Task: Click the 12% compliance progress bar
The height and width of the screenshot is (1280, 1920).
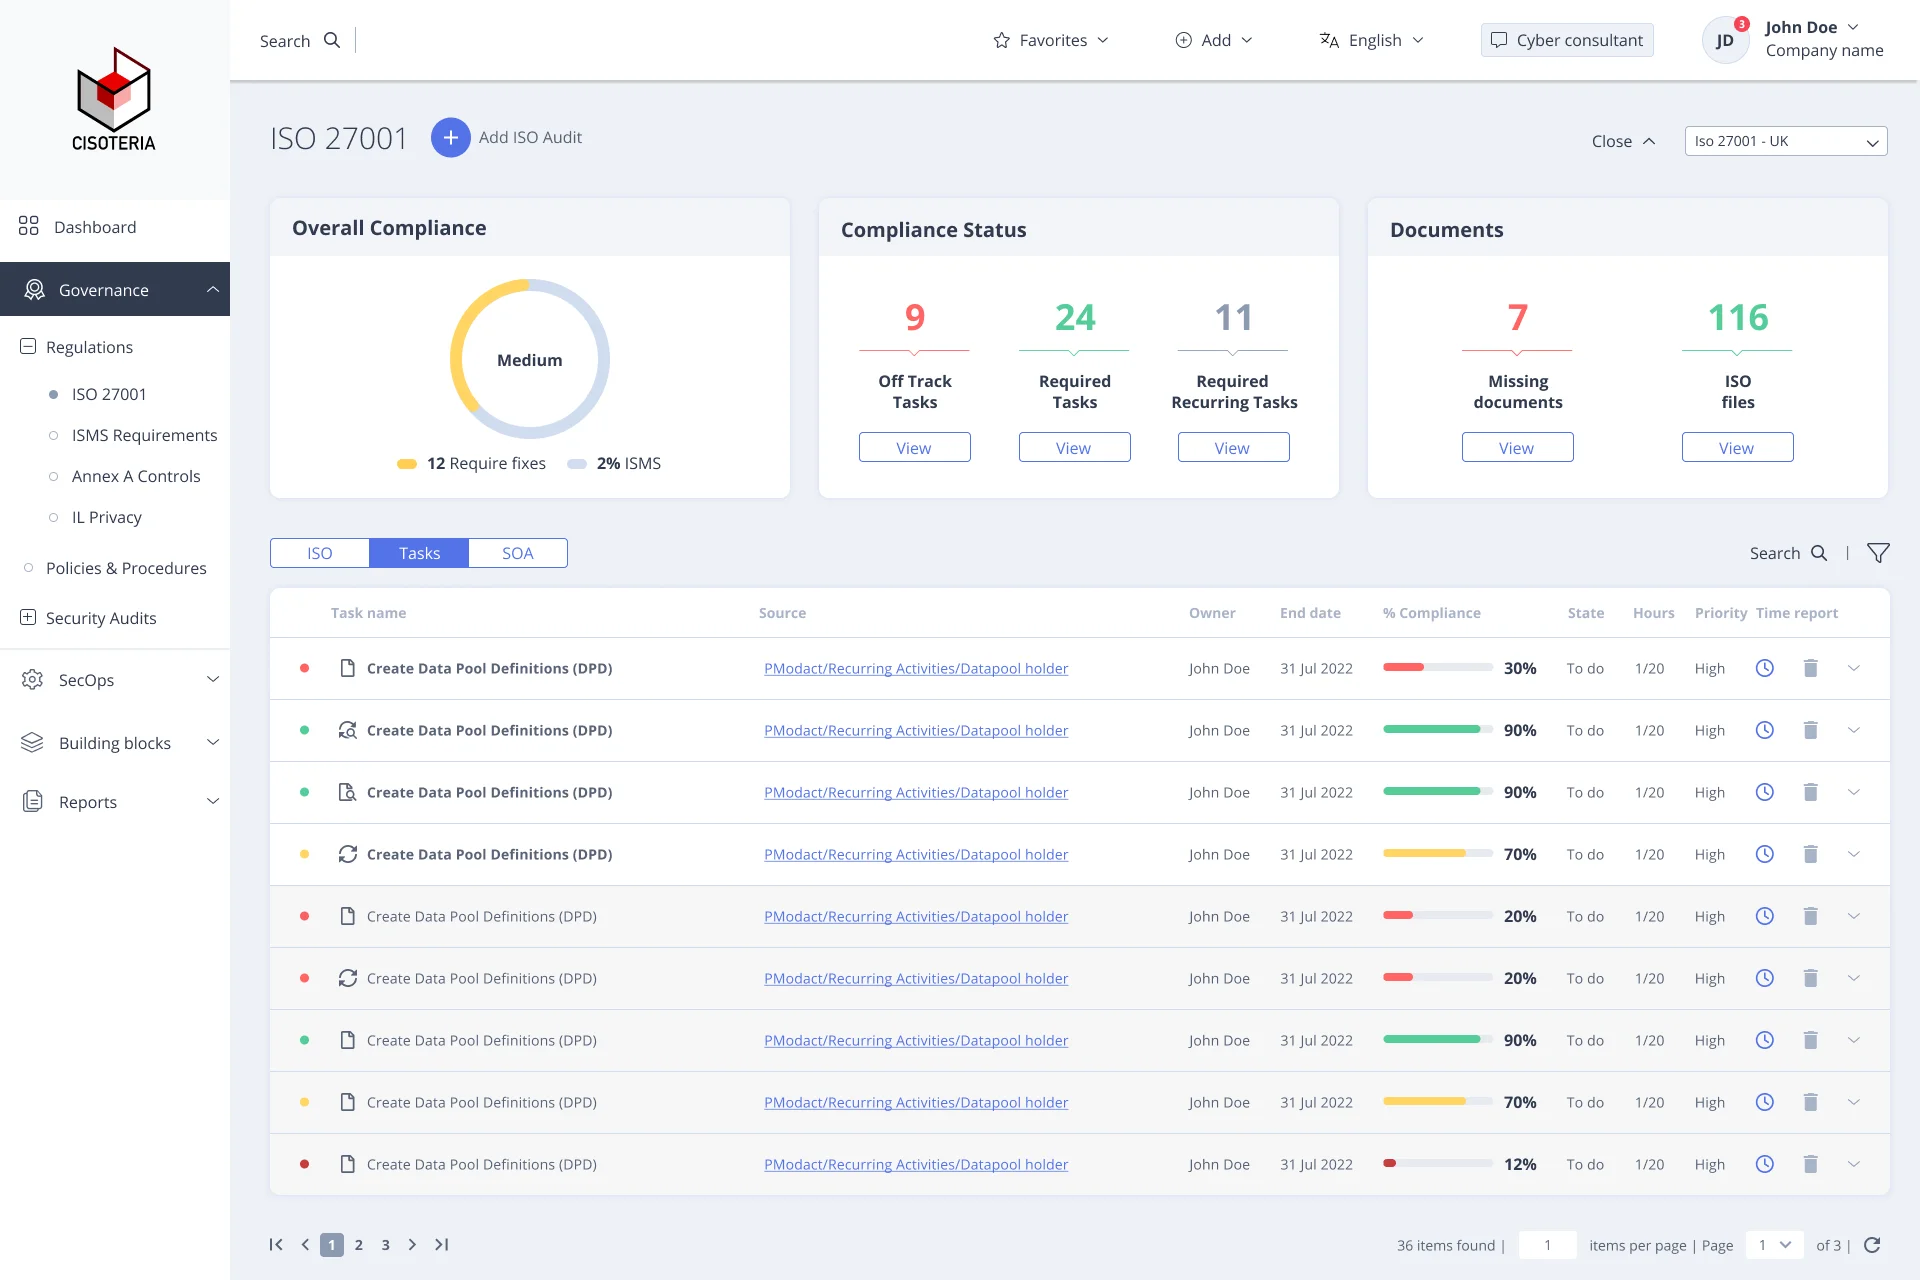Action: (1437, 1163)
